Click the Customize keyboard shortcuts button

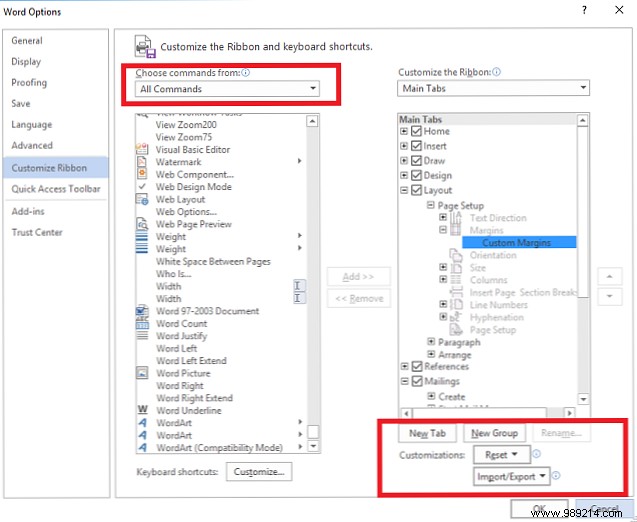259,471
